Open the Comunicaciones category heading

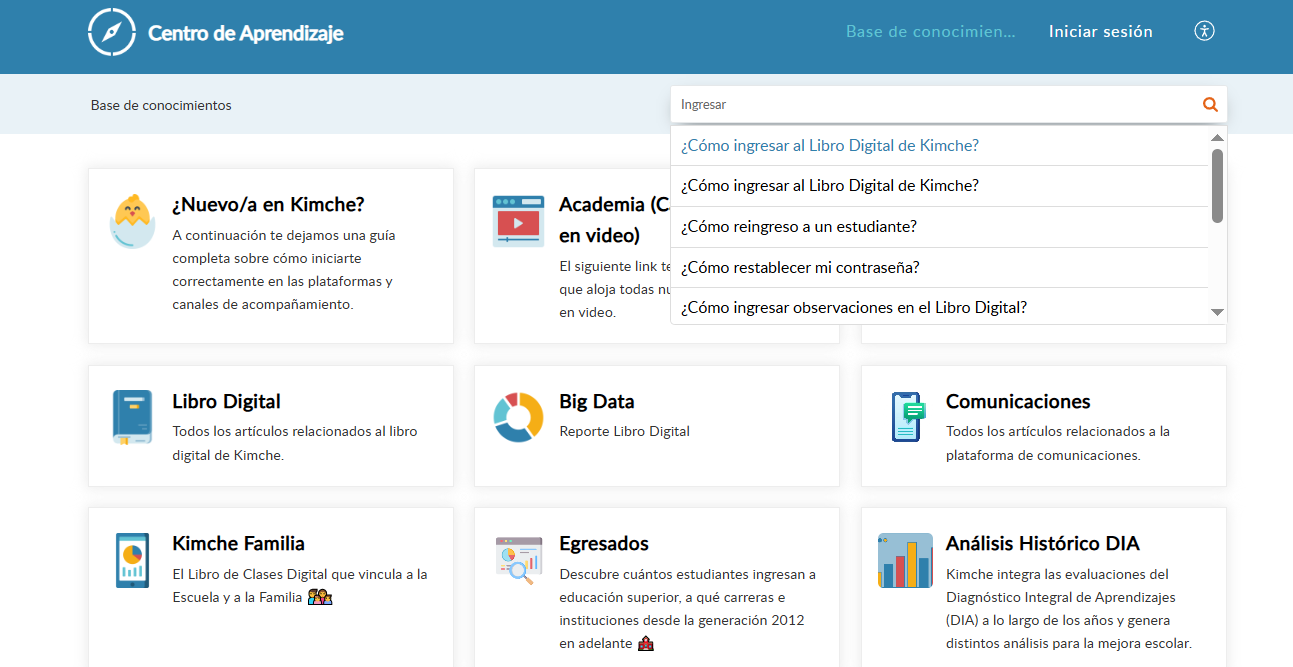click(x=1018, y=401)
